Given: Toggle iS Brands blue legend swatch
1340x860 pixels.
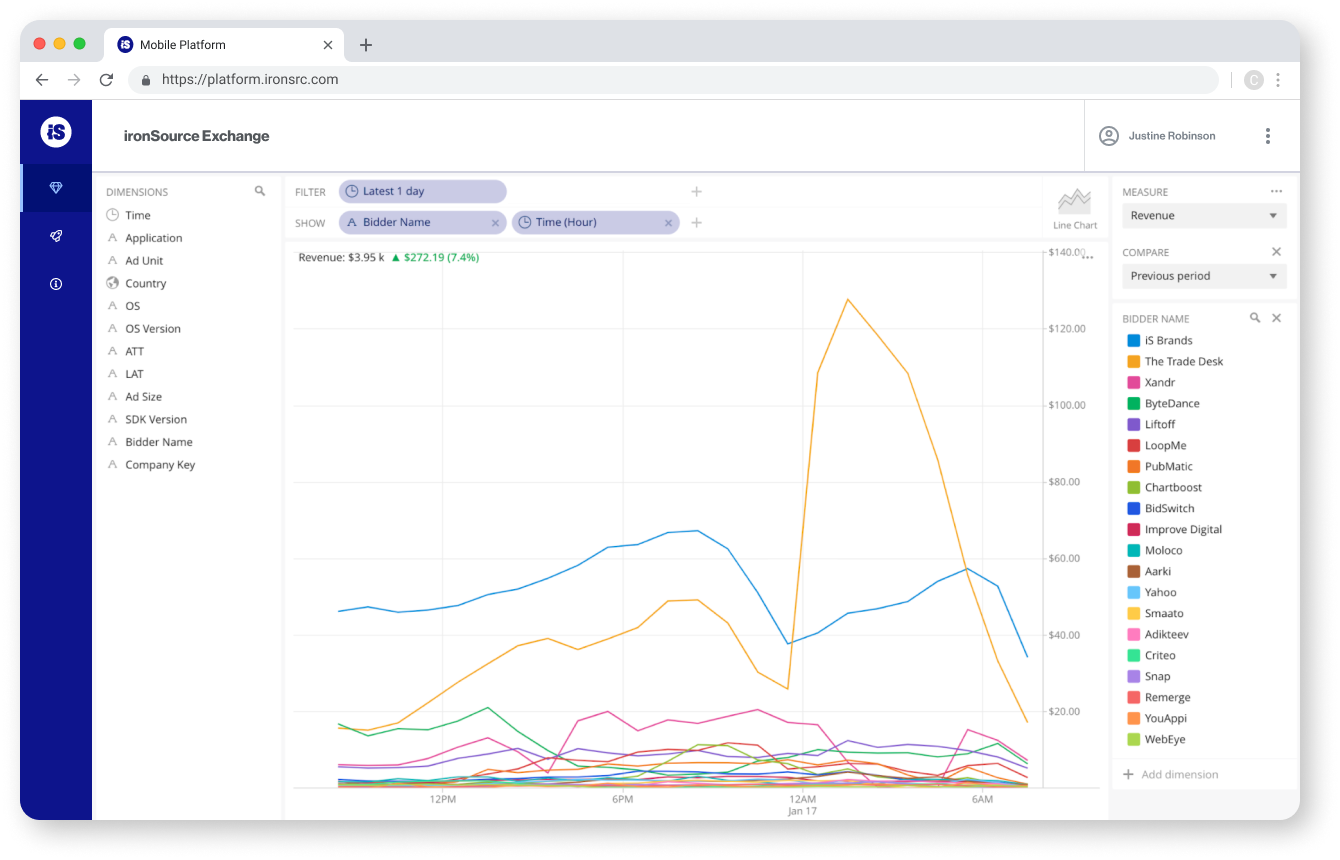Looking at the screenshot, I should (x=1134, y=341).
